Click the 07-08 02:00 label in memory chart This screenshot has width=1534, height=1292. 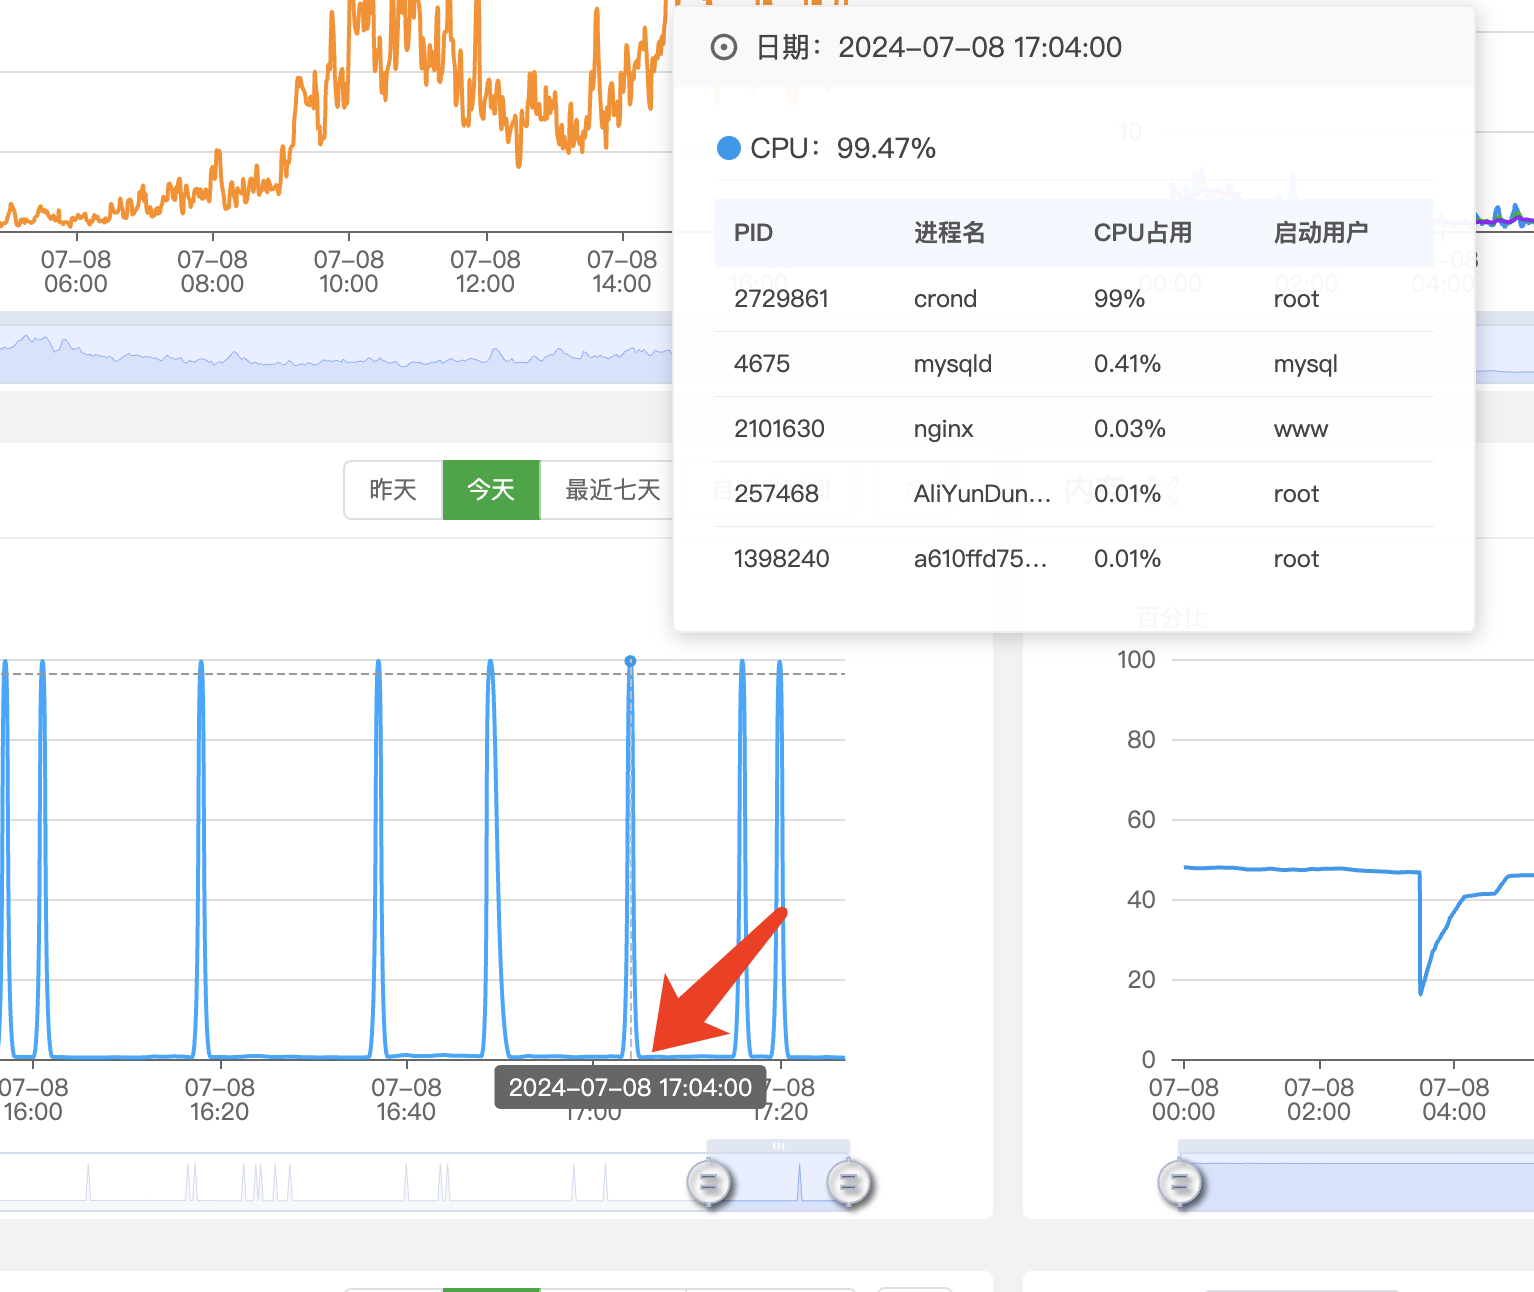click(x=1318, y=1099)
